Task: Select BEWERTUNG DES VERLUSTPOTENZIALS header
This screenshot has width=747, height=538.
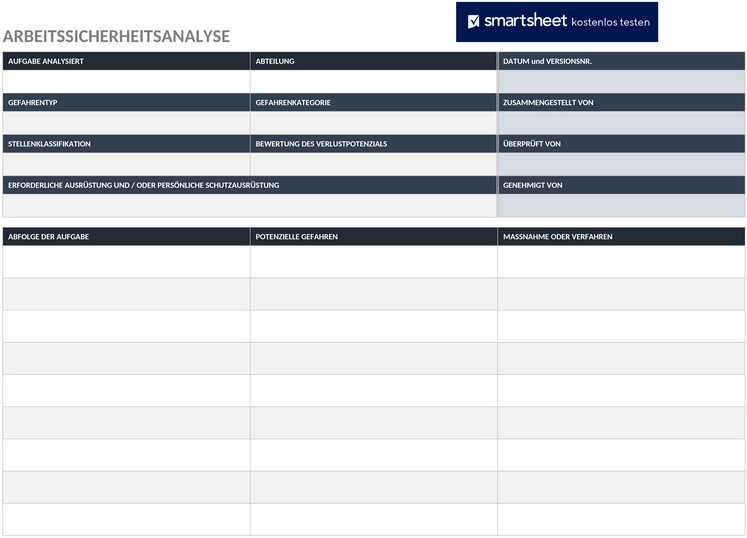Action: 374,144
